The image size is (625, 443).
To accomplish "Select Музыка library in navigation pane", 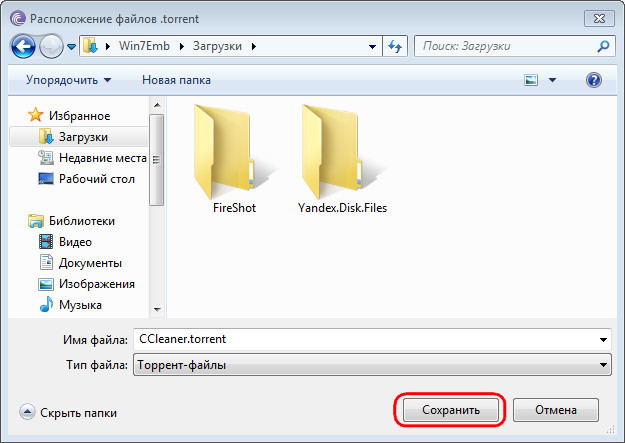I will pyautogui.click(x=80, y=305).
